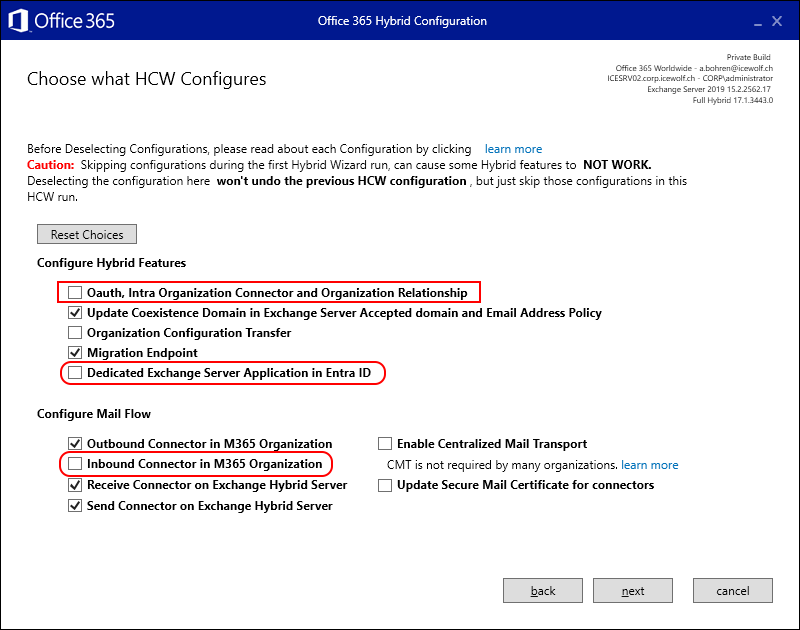The width and height of the screenshot is (800, 630).
Task: Click the red 'Caution:' warning text
Action: [51, 165]
